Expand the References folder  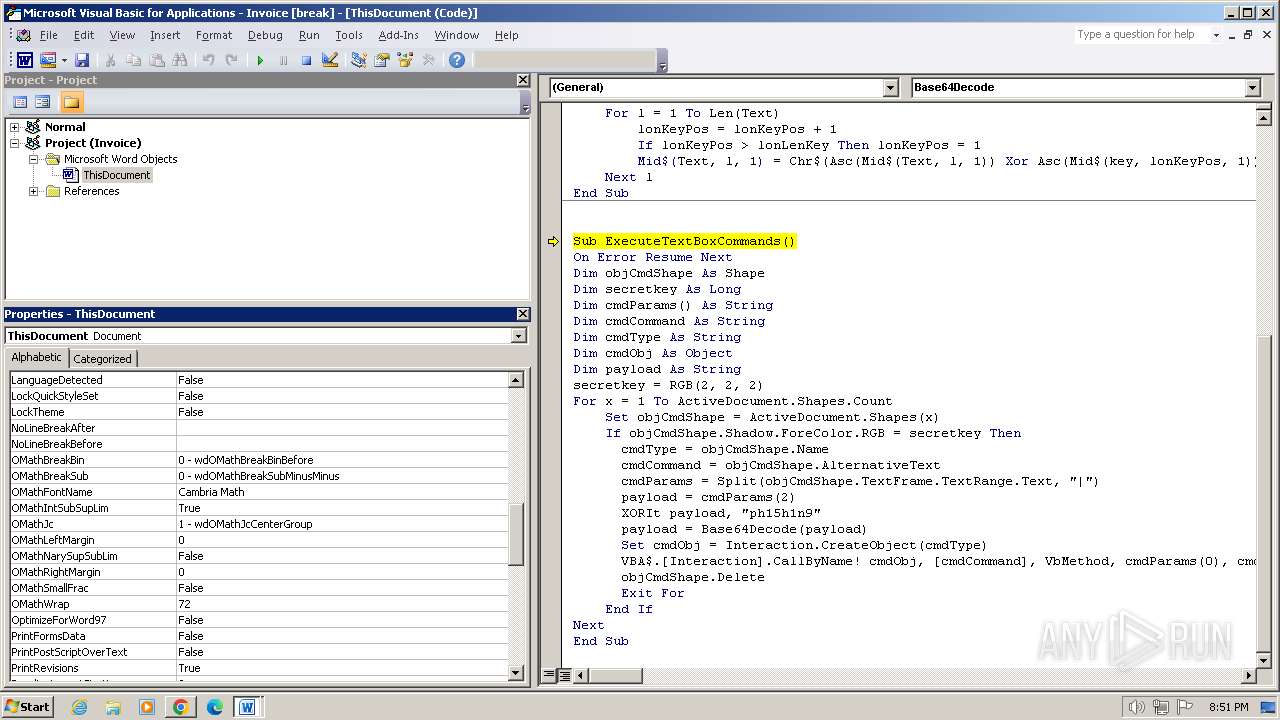[34, 191]
